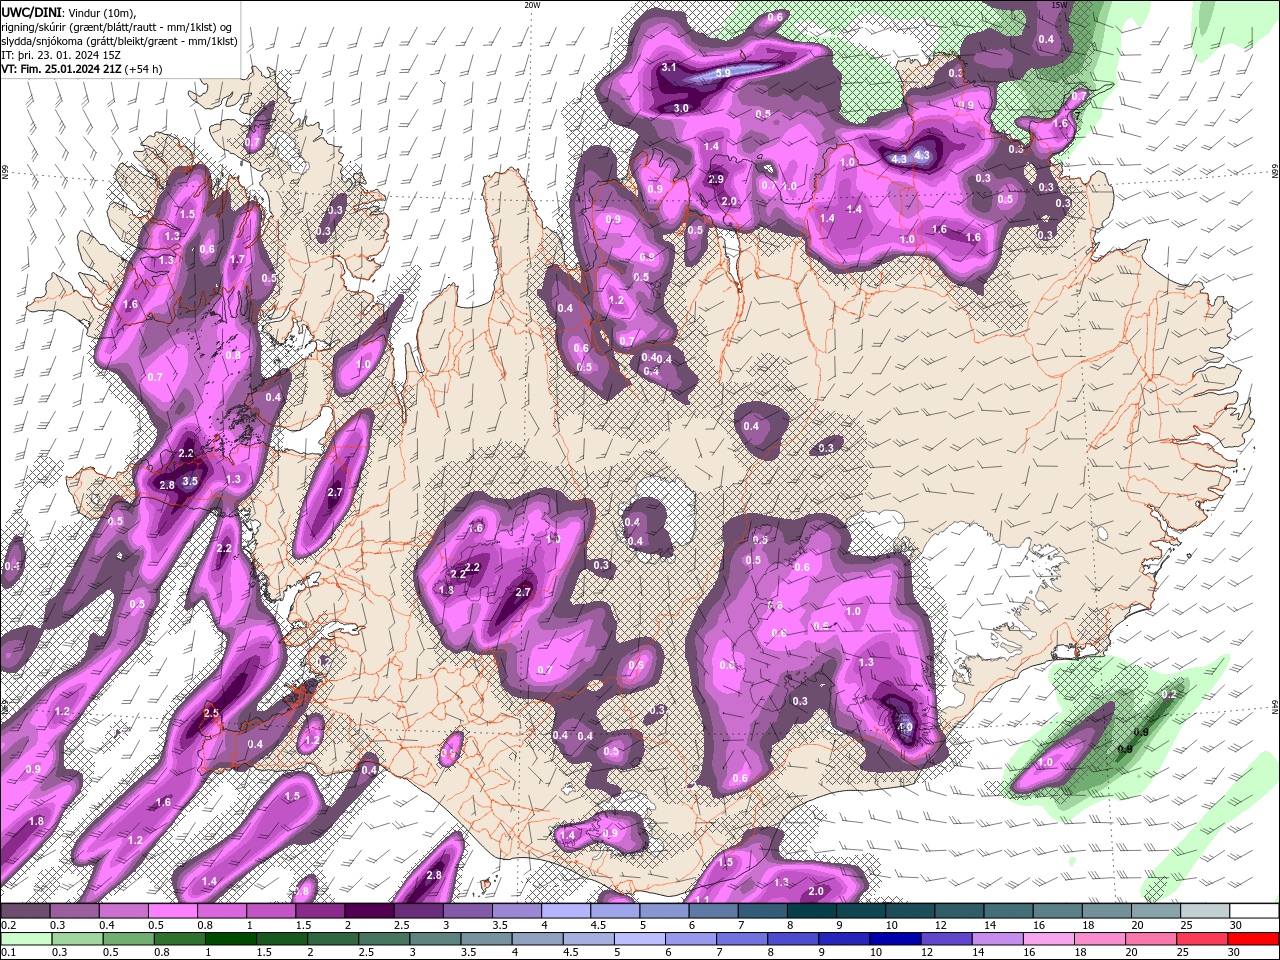Pick the medium green rain swatch between 0.5 and 0.8

pos(127,939)
